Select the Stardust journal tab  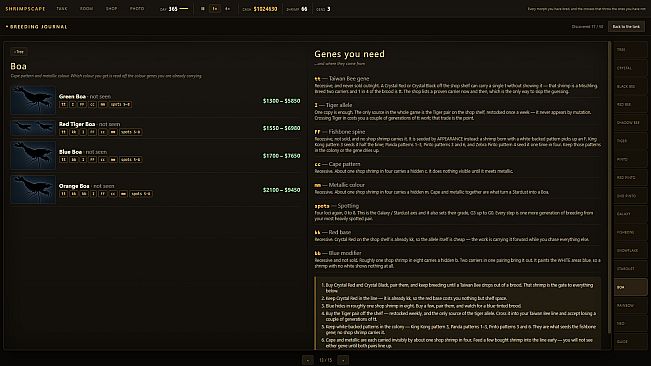point(630,269)
